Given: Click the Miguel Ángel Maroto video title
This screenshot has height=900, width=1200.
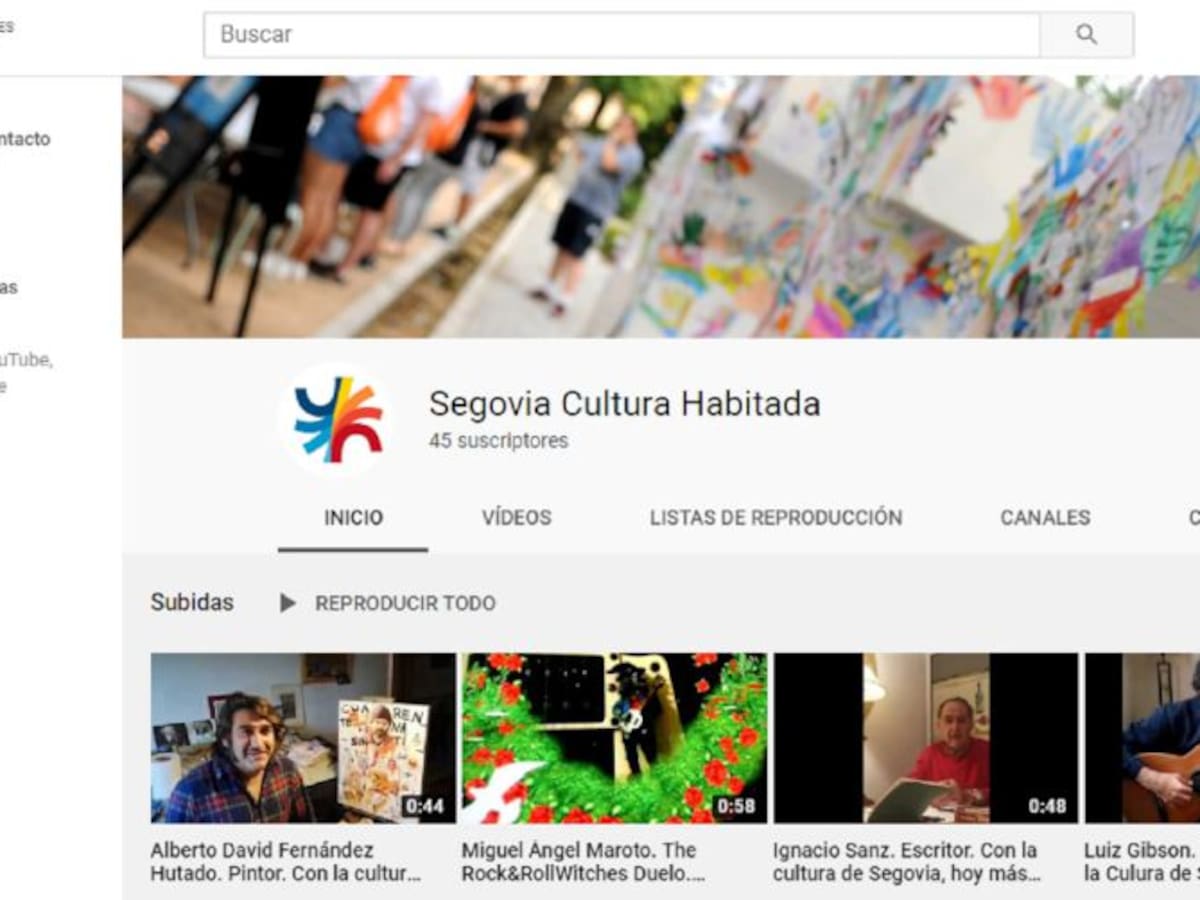Looking at the screenshot, I should 584,862.
